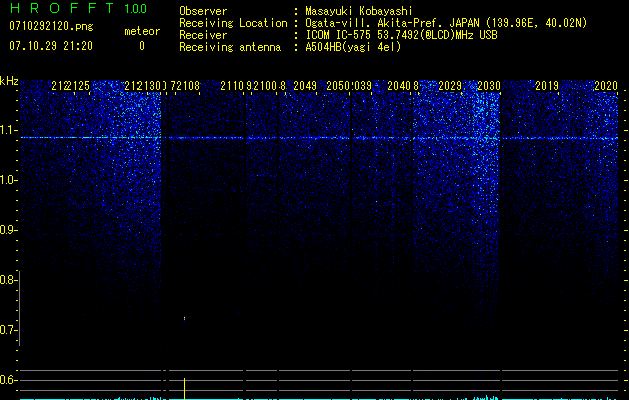This screenshot has width=629, height=400.
Task: Click the 'Observer' field label
Action: point(203,11)
